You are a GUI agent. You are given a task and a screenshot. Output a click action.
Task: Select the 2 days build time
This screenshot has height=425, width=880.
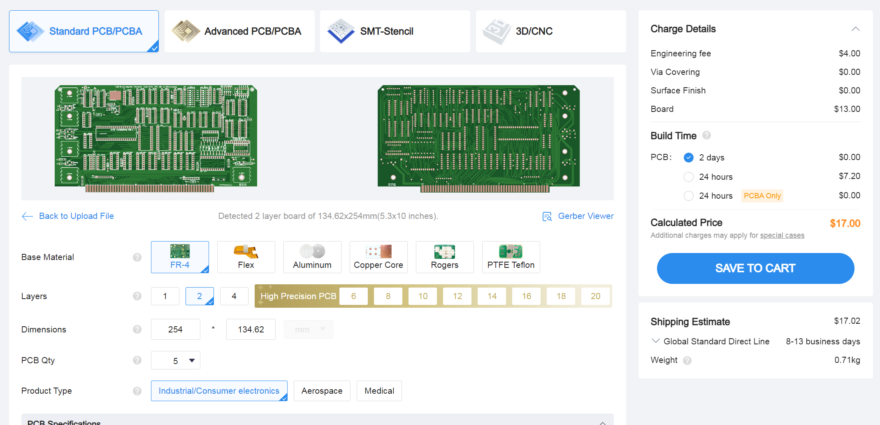pos(689,157)
